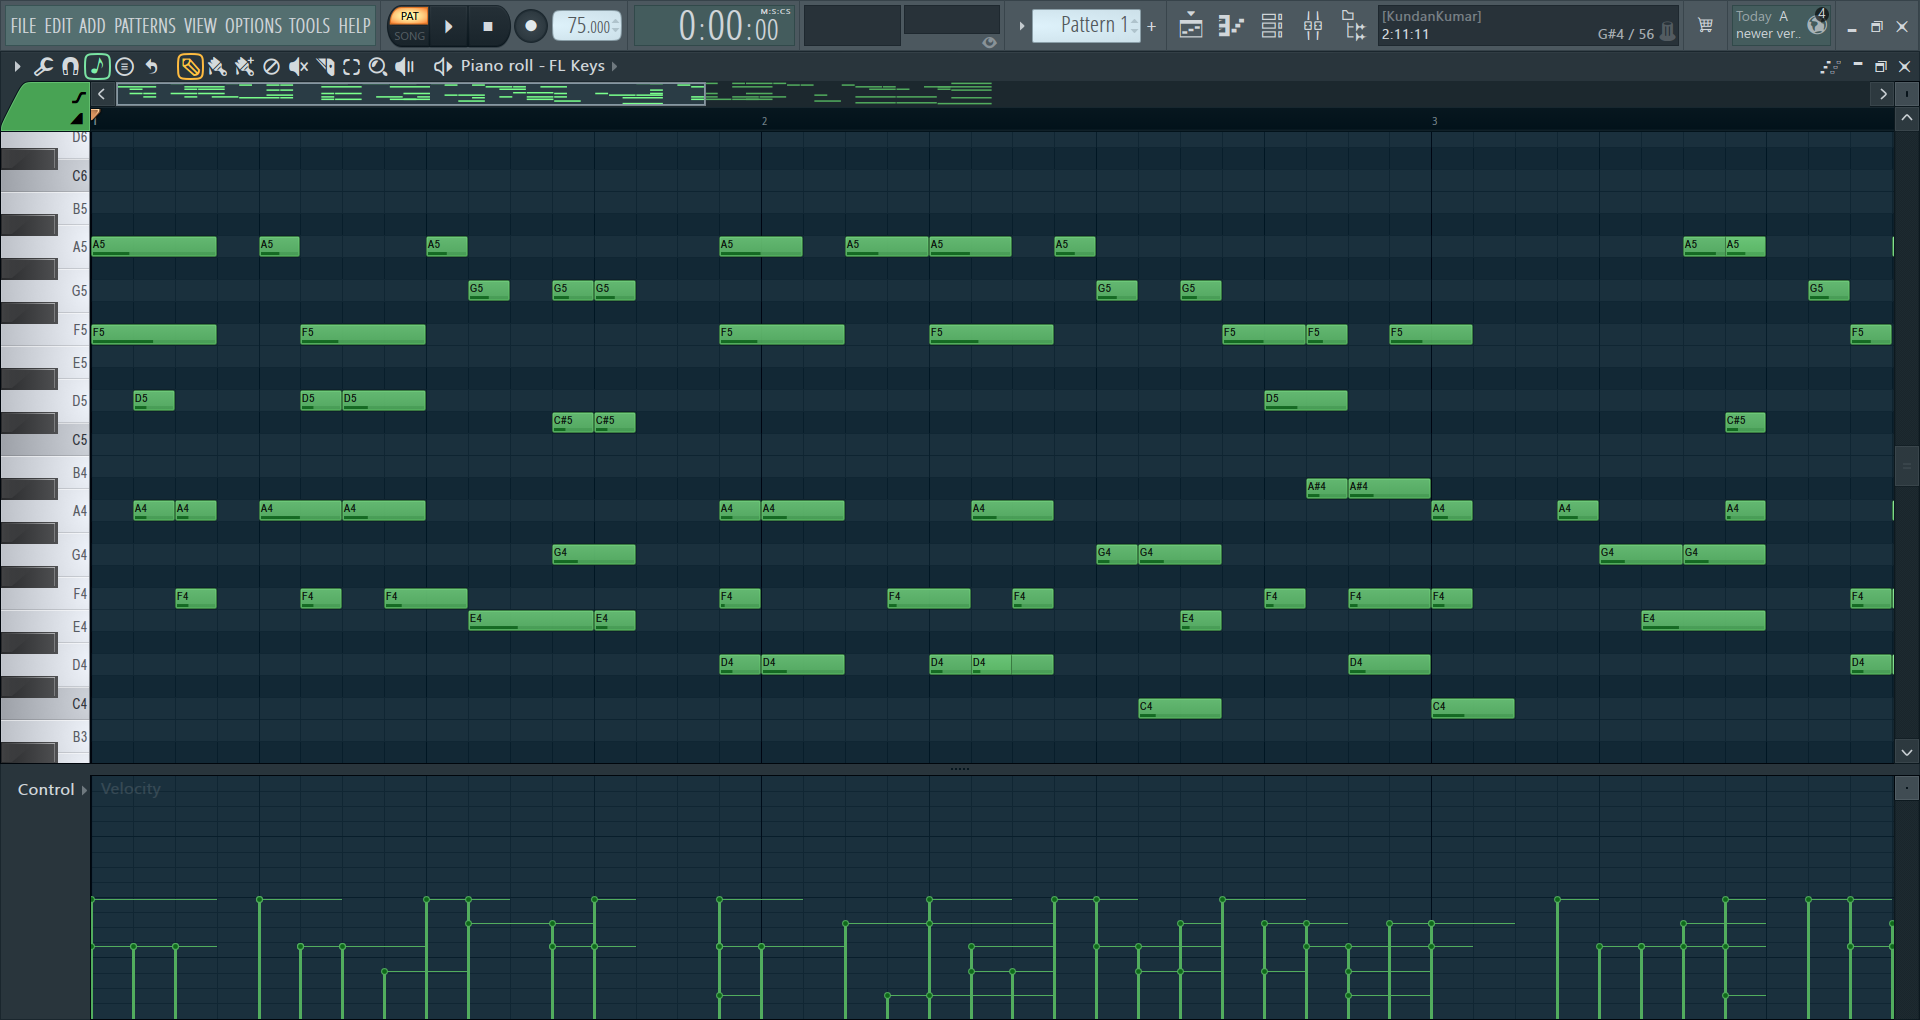
Task: Open the Channel rack
Action: (x=1272, y=26)
